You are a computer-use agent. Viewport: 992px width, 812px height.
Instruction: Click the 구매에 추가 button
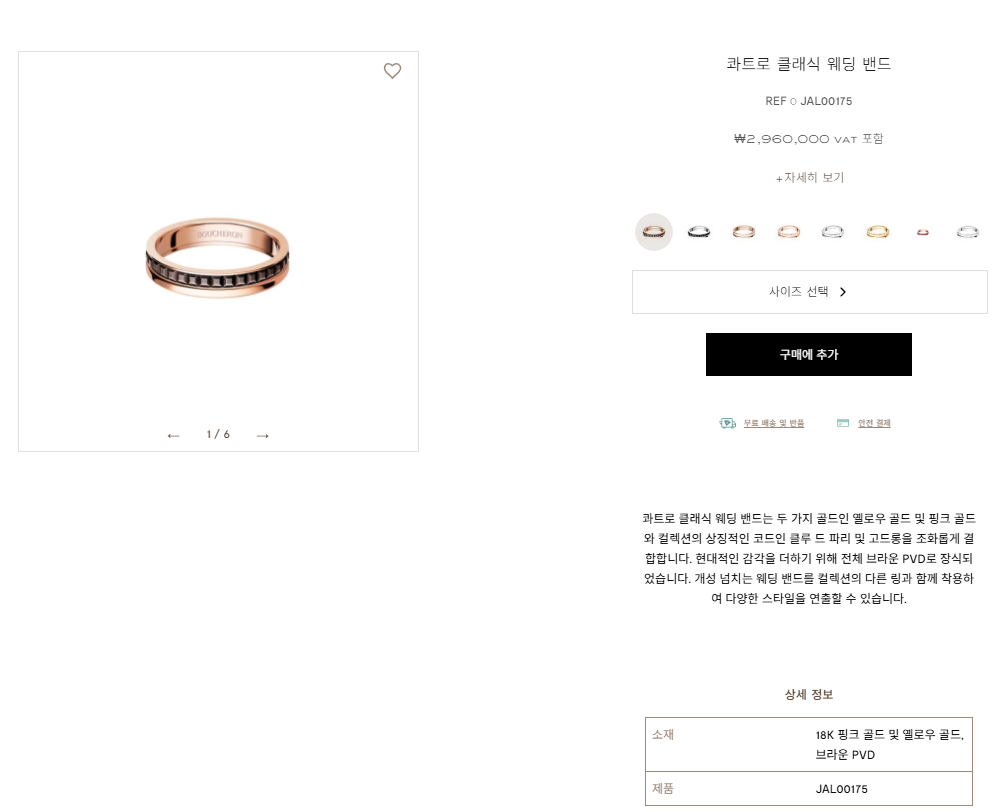[x=809, y=354]
